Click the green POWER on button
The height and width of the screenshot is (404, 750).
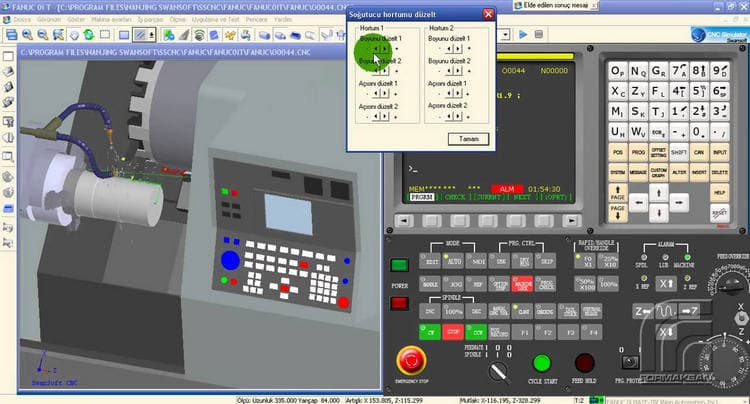click(399, 265)
